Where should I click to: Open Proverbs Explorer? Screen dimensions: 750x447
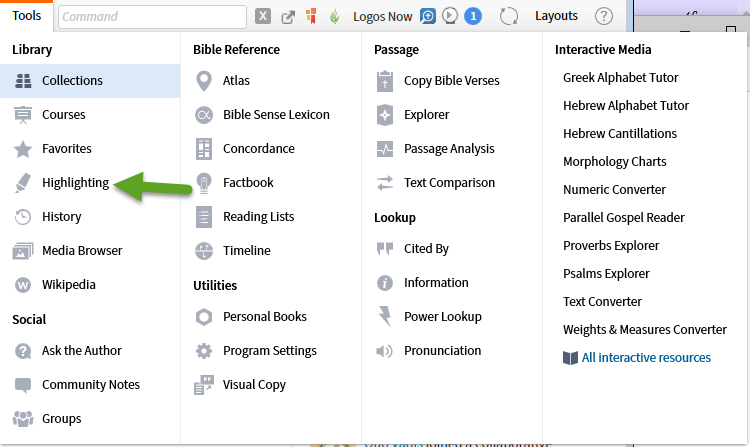(x=611, y=246)
